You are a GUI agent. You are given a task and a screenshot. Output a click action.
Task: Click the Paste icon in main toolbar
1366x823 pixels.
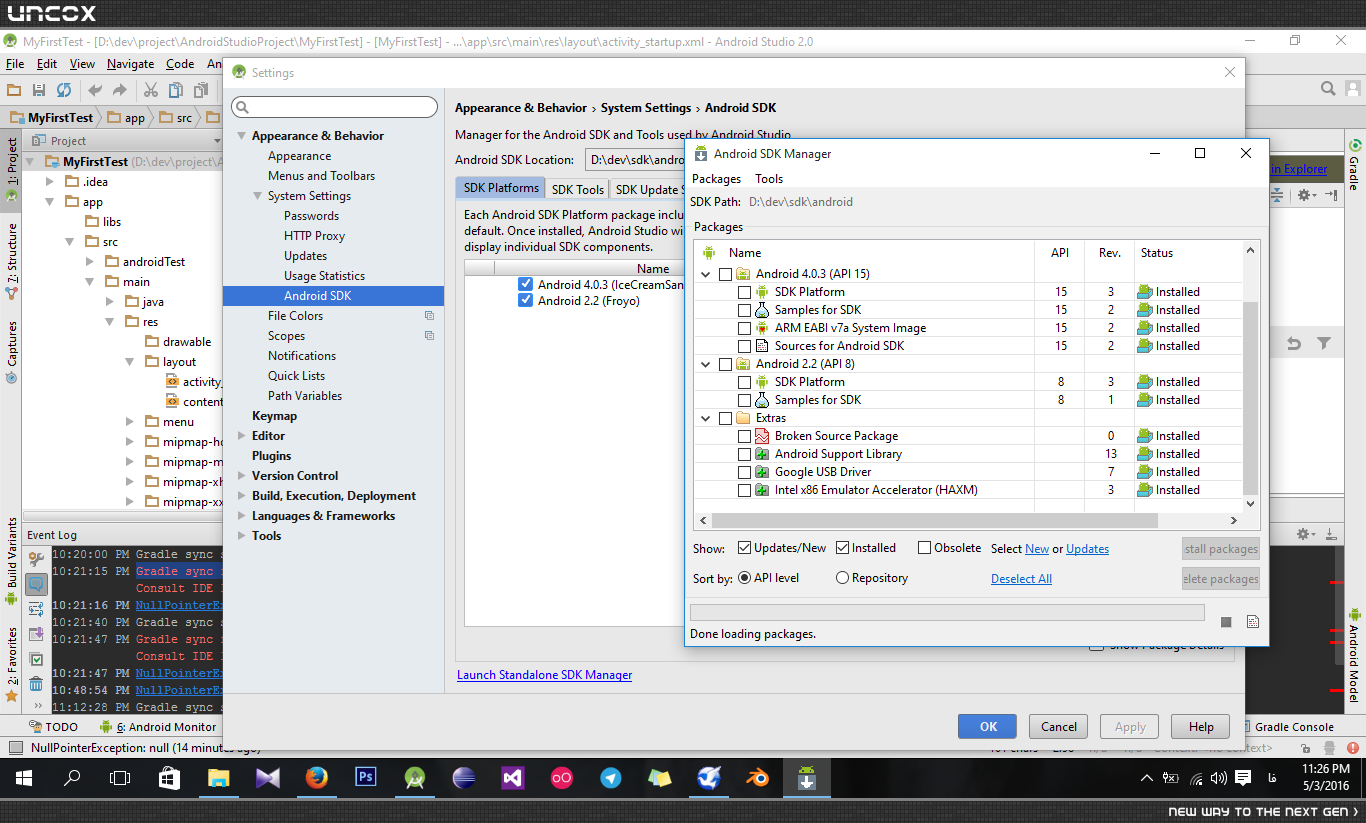pos(200,90)
